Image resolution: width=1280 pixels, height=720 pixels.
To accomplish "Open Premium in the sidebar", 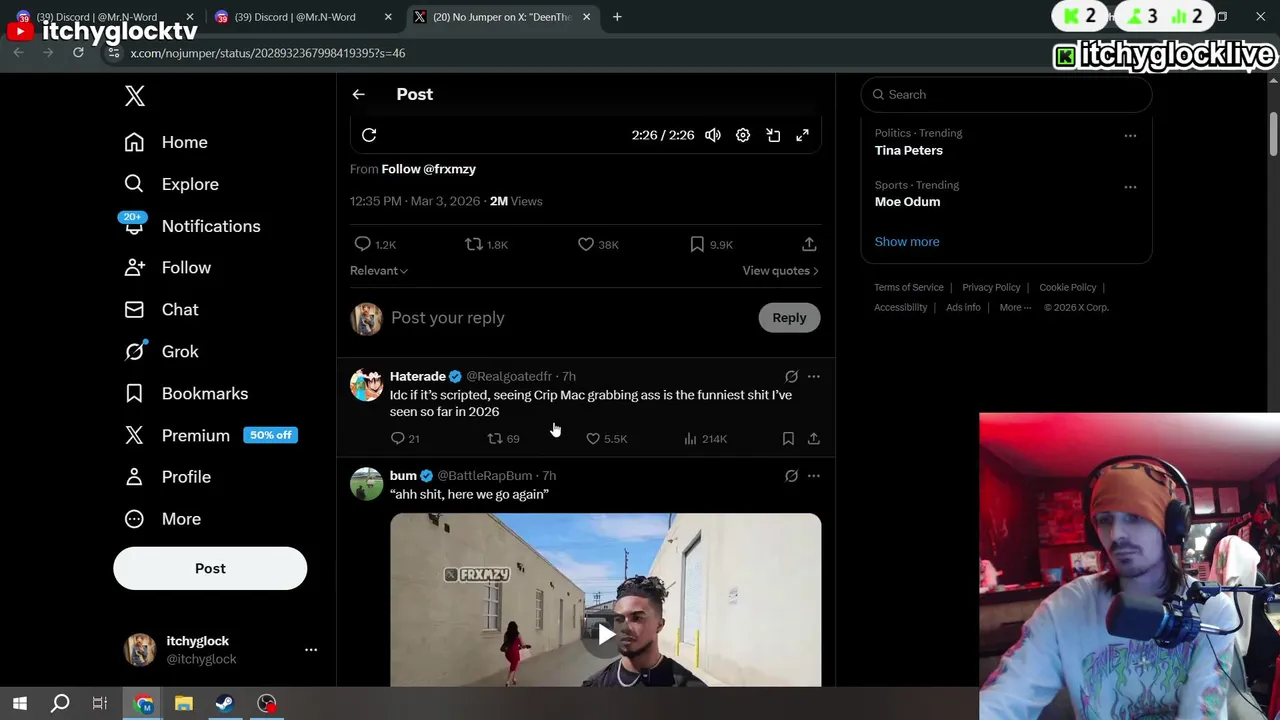I will 210,435.
